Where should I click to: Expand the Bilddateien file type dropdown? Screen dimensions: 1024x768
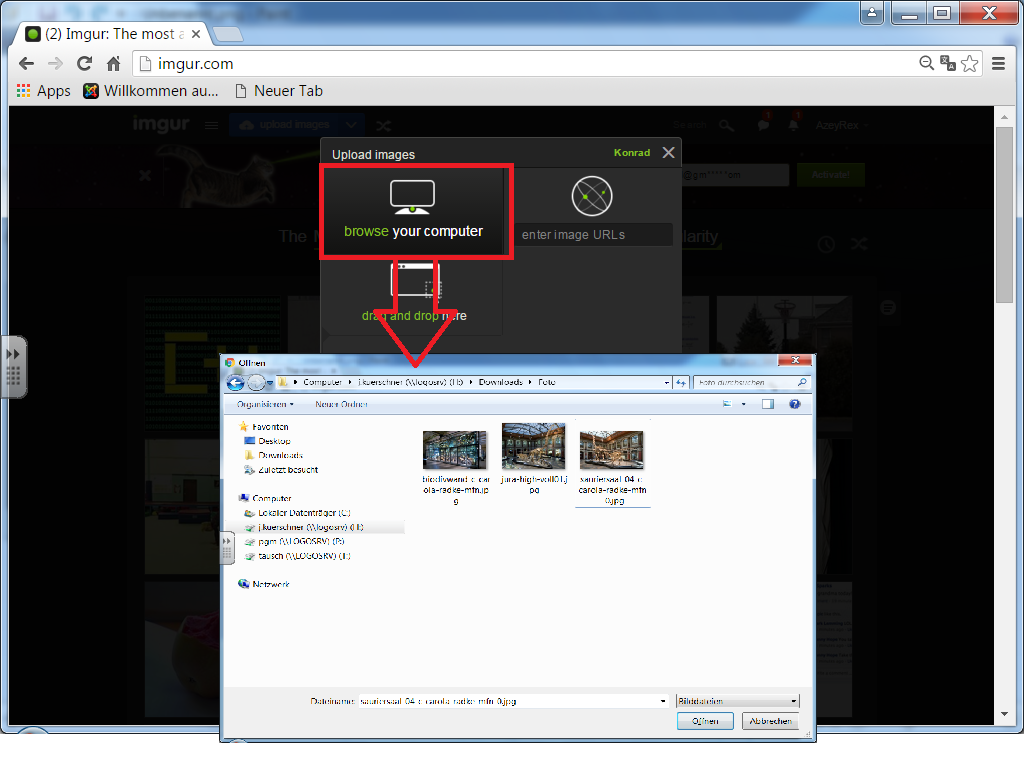[794, 701]
